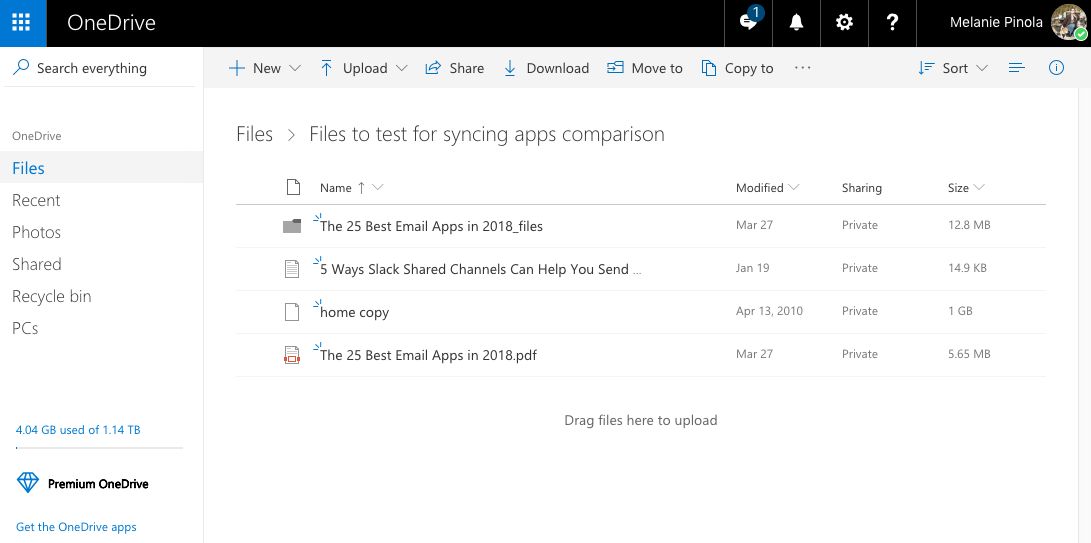Open the Sort dropdown

click(x=953, y=68)
